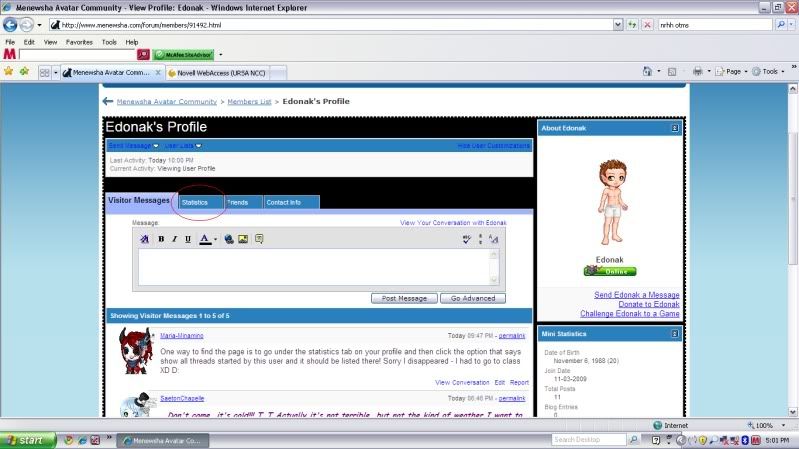Click the Insert Link globe icon
799x449 pixels.
point(229,239)
